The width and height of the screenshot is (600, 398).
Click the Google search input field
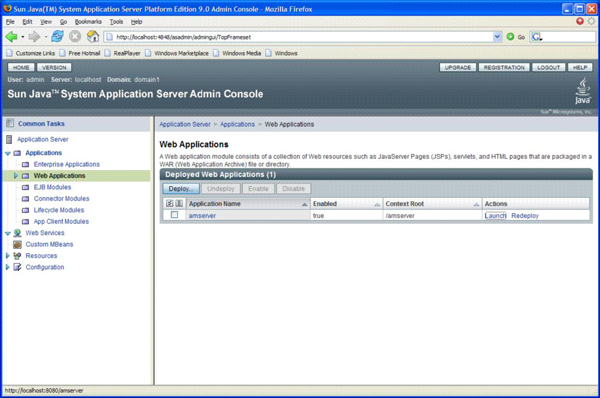tap(569, 37)
